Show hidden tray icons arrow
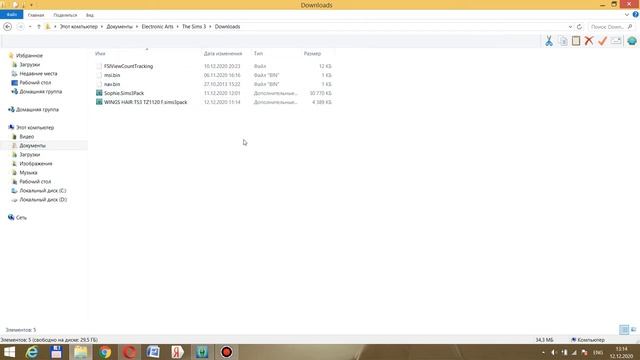Image resolution: width=640 pixels, height=360 pixels. (543, 352)
